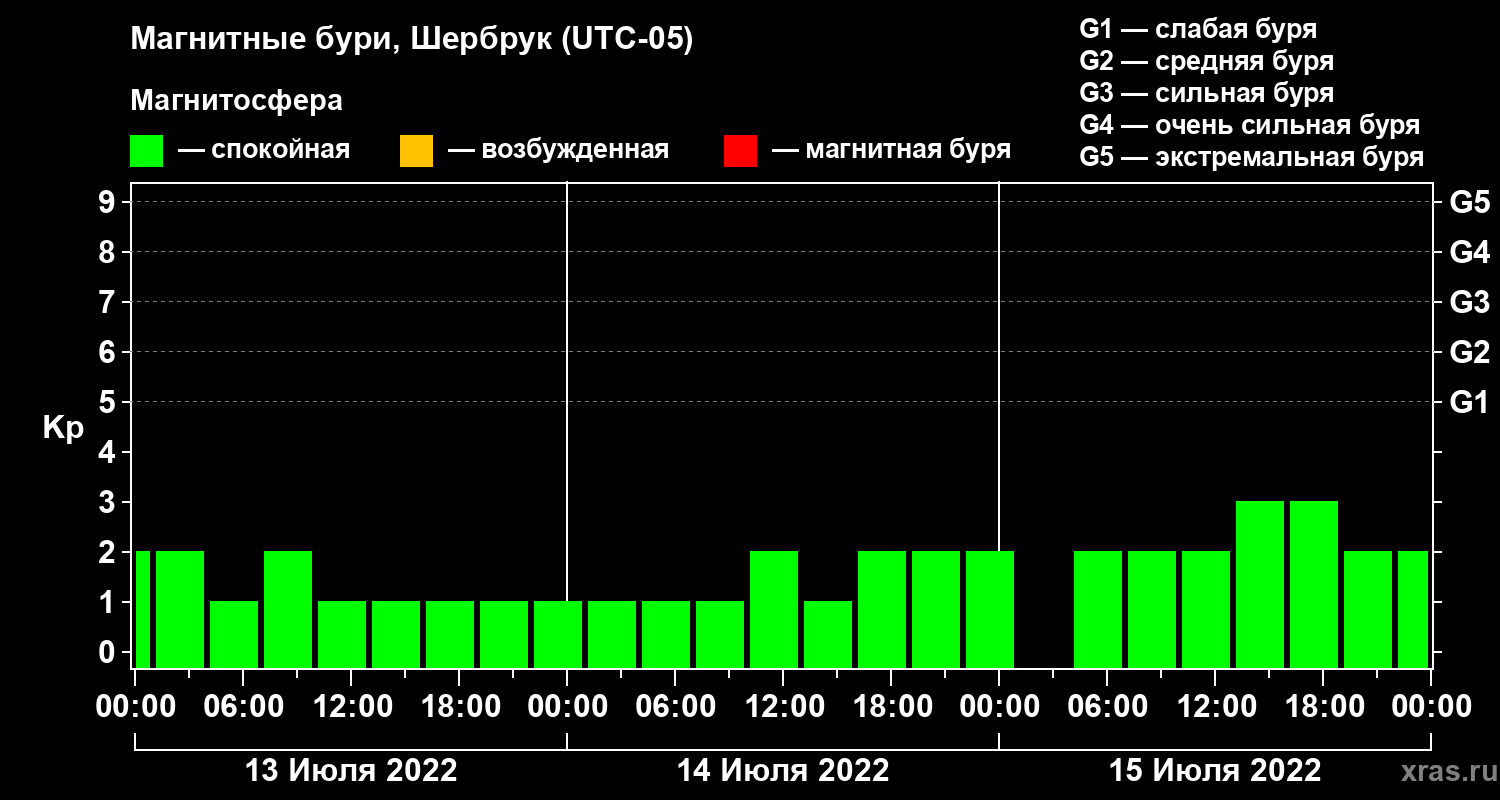Click the red 'магнитная буря' legend swatch
Viewport: 1500px width, 800px height.
click(x=740, y=151)
